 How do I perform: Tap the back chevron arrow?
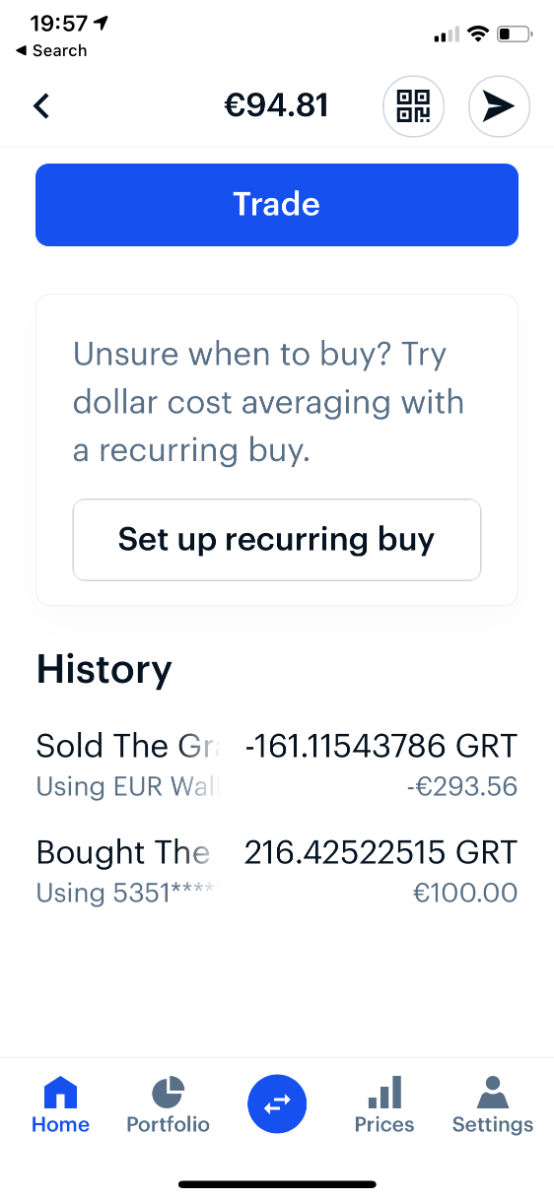pyautogui.click(x=41, y=106)
